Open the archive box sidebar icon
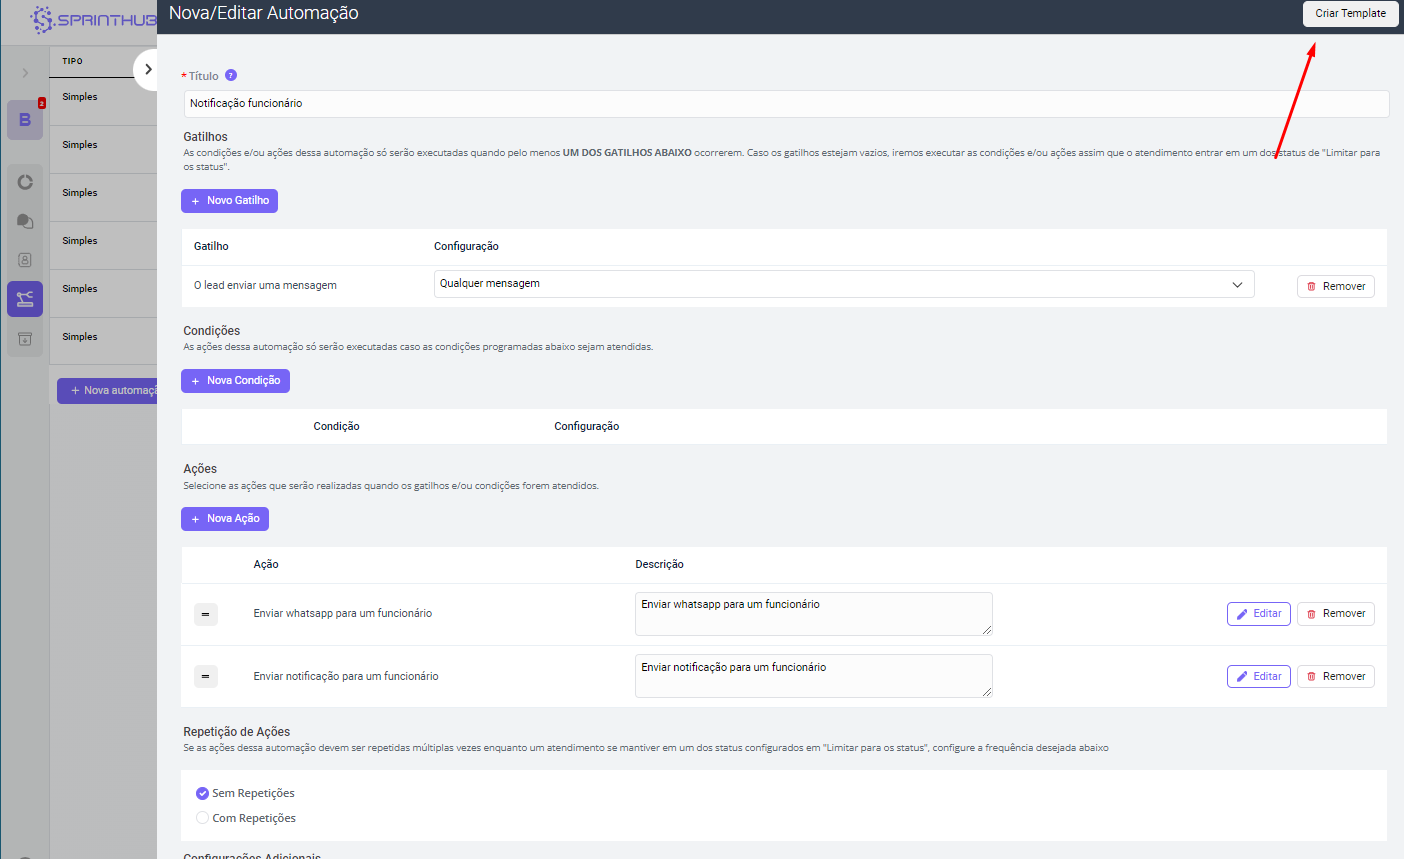The width and height of the screenshot is (1404, 859). point(25,339)
